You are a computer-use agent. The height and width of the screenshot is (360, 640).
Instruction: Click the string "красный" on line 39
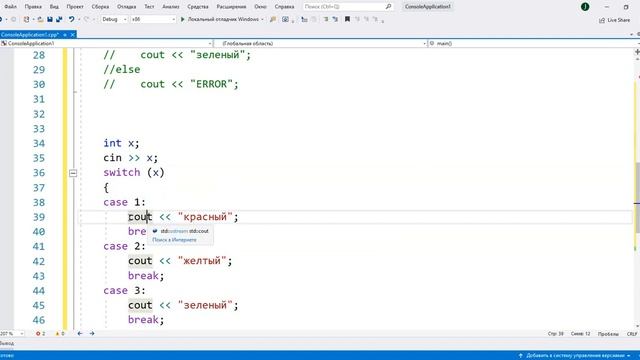coord(205,217)
